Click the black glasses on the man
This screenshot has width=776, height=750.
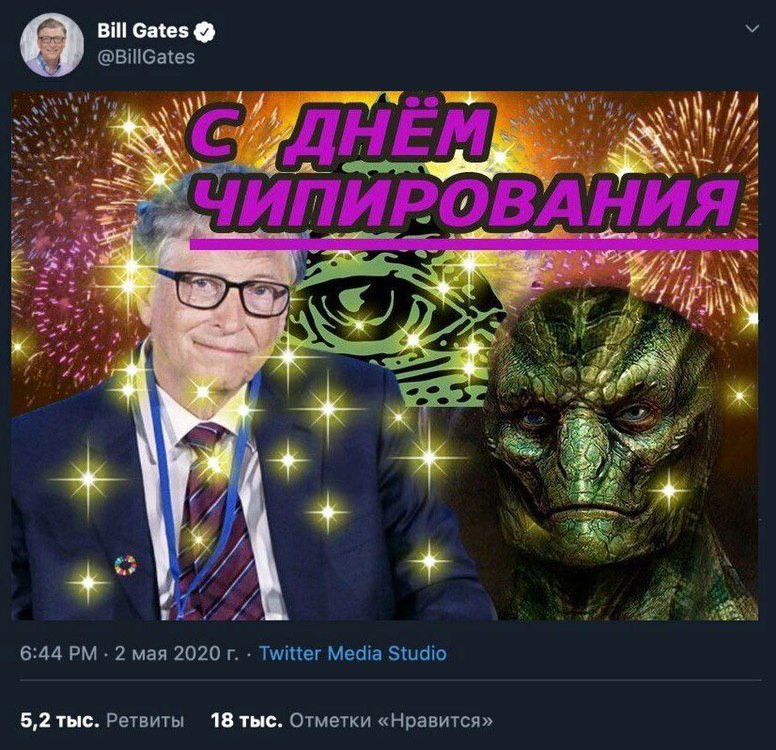click(224, 293)
